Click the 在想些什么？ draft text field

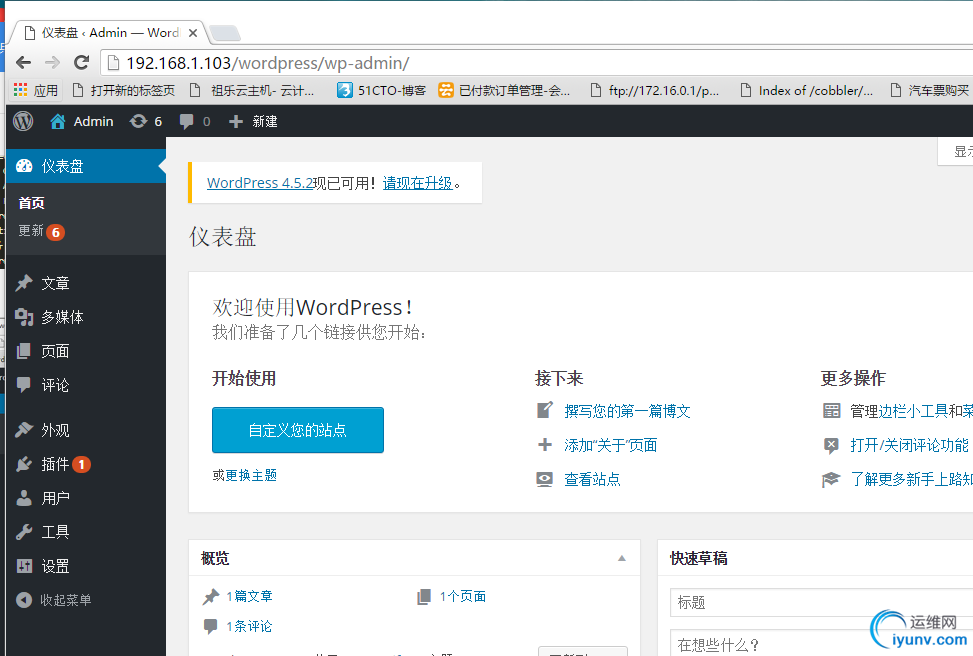822,643
